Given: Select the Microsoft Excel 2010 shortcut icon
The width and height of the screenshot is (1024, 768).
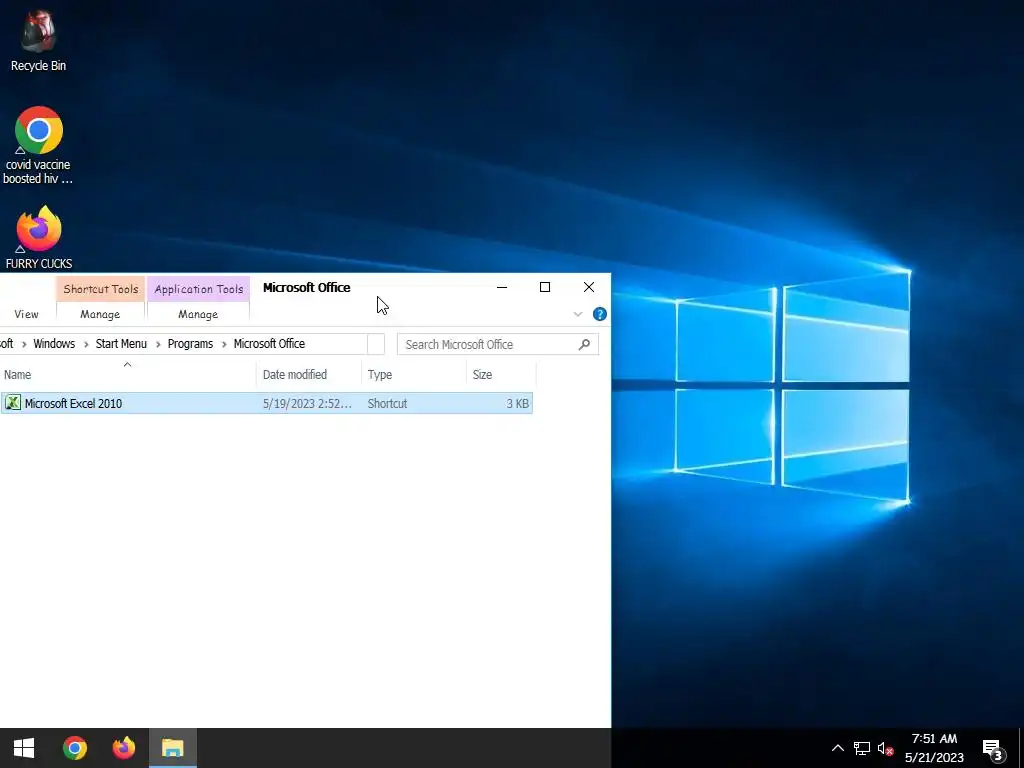Looking at the screenshot, I should 12,403.
